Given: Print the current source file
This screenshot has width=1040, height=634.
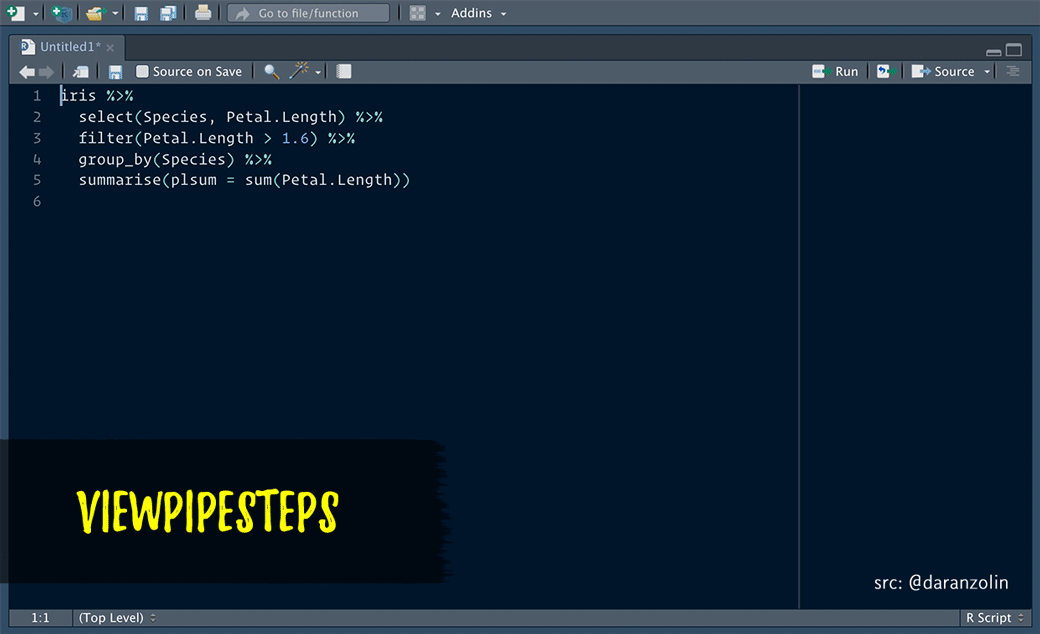Looking at the screenshot, I should 203,13.
